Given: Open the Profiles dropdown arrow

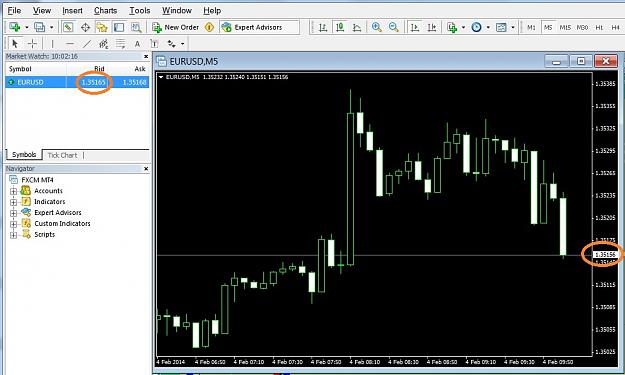Looking at the screenshot, I should point(51,27).
